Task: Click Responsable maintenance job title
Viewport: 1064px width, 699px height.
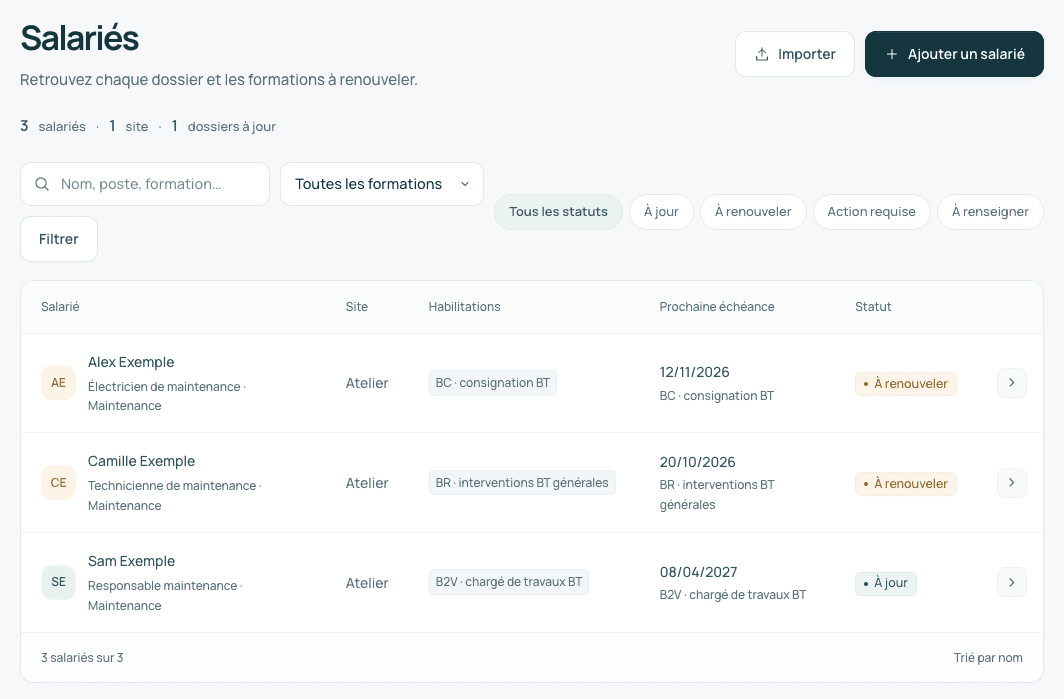Action: point(162,586)
